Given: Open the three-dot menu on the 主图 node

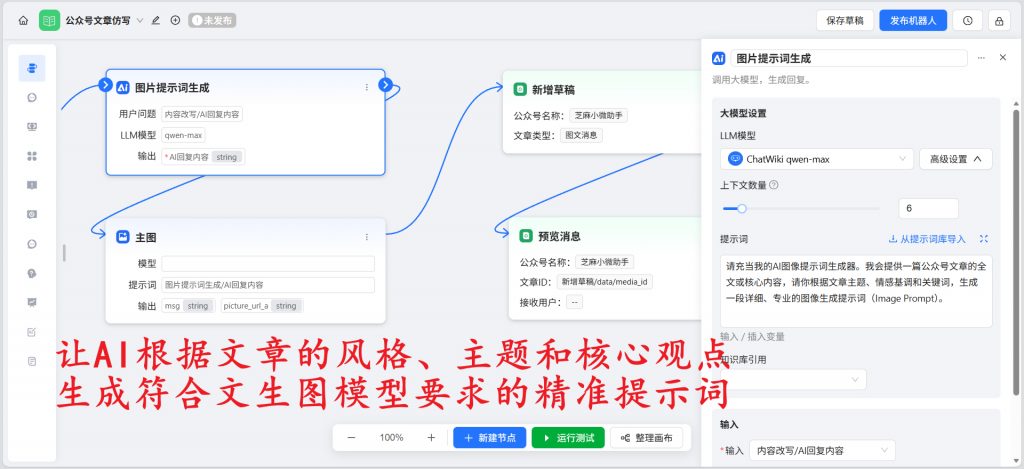Looking at the screenshot, I should [366, 237].
